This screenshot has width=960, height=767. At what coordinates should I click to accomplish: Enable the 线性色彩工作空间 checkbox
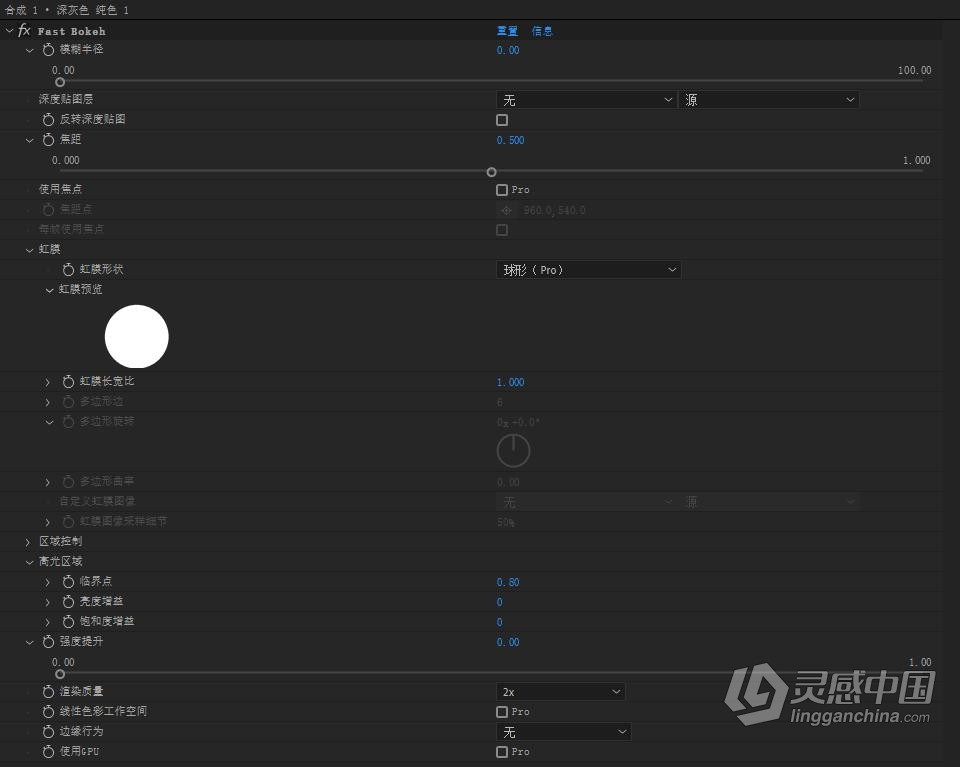tap(502, 711)
